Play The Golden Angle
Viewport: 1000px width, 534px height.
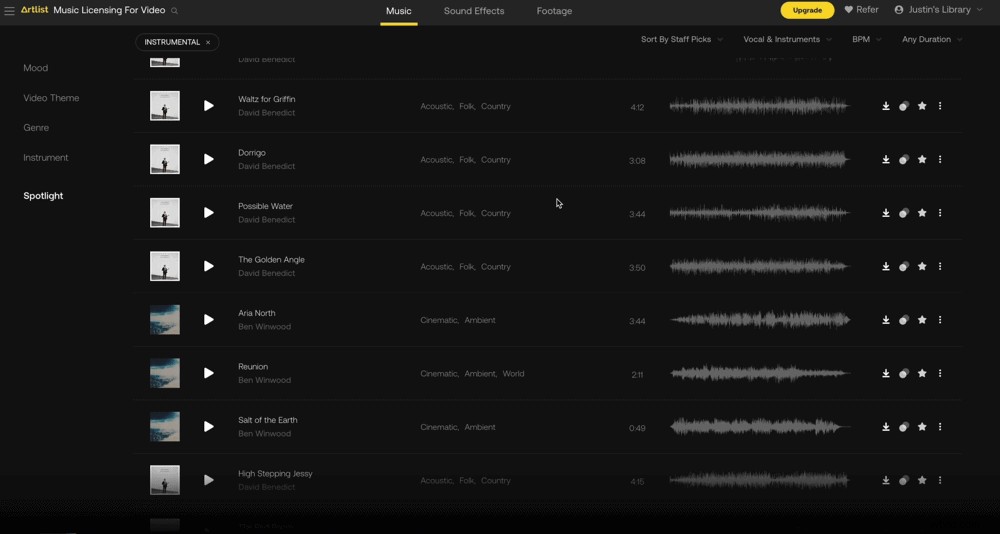click(209, 267)
